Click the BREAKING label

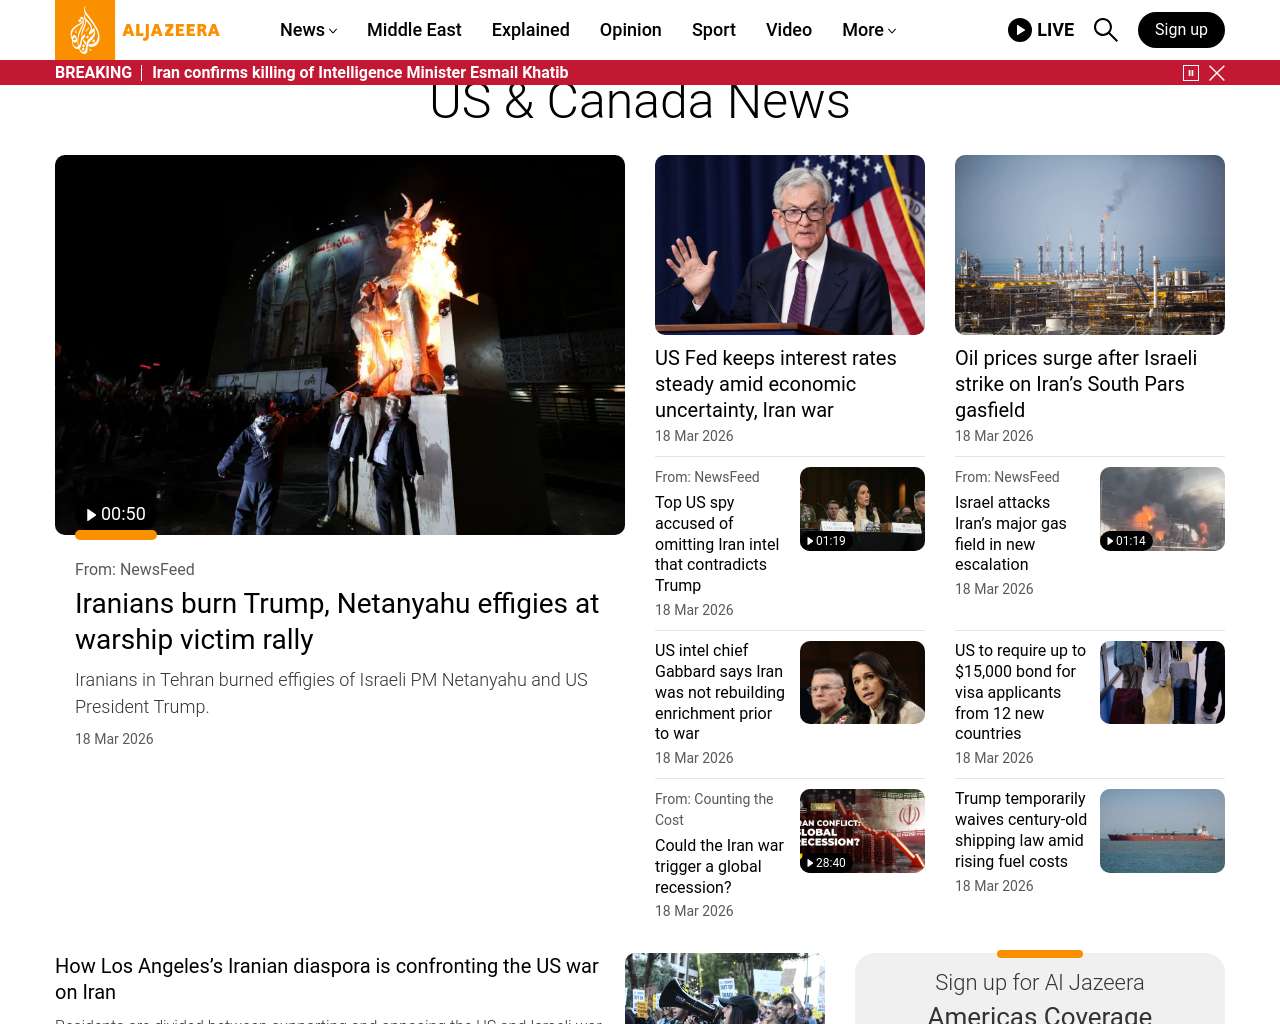[x=93, y=73]
